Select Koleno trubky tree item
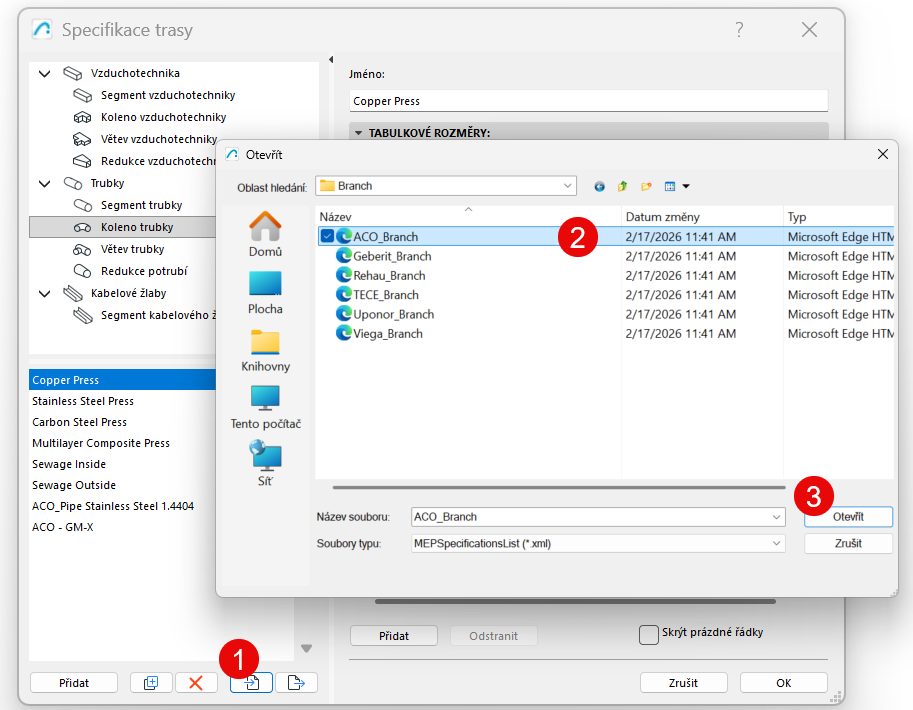Viewport: 913px width, 710px height. click(137, 227)
